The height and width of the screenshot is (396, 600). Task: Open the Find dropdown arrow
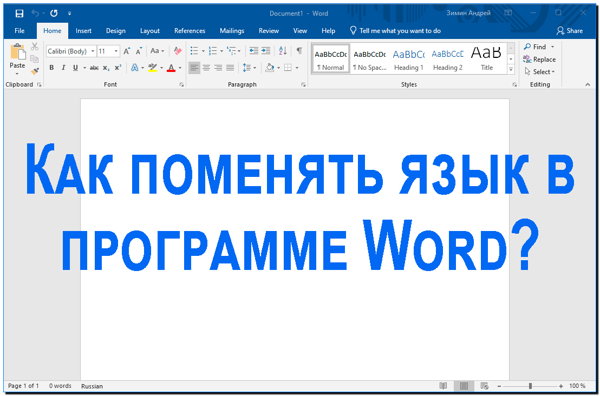point(552,47)
